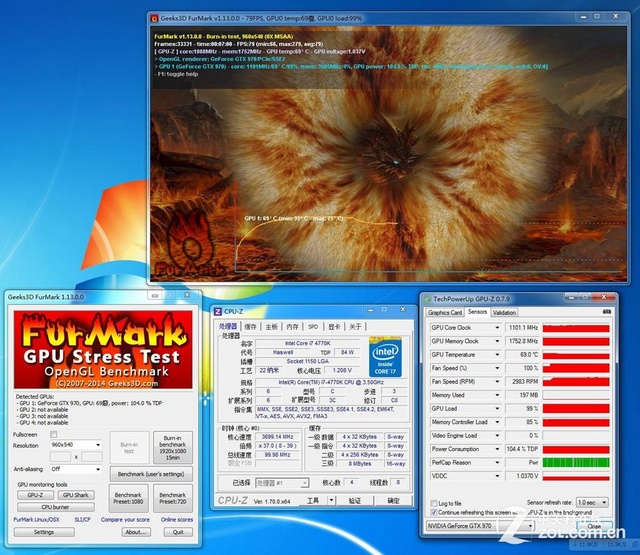Click the CPU-Z 确定 button
The width and height of the screenshot is (640, 555).
393,501
